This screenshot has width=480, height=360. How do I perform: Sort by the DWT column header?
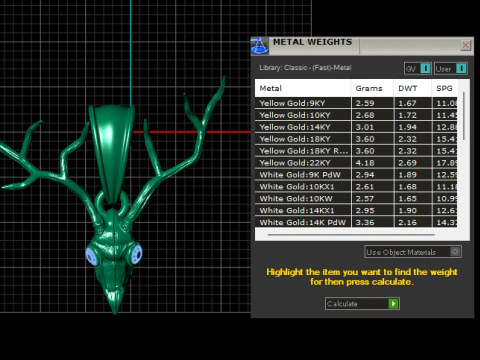(413, 88)
